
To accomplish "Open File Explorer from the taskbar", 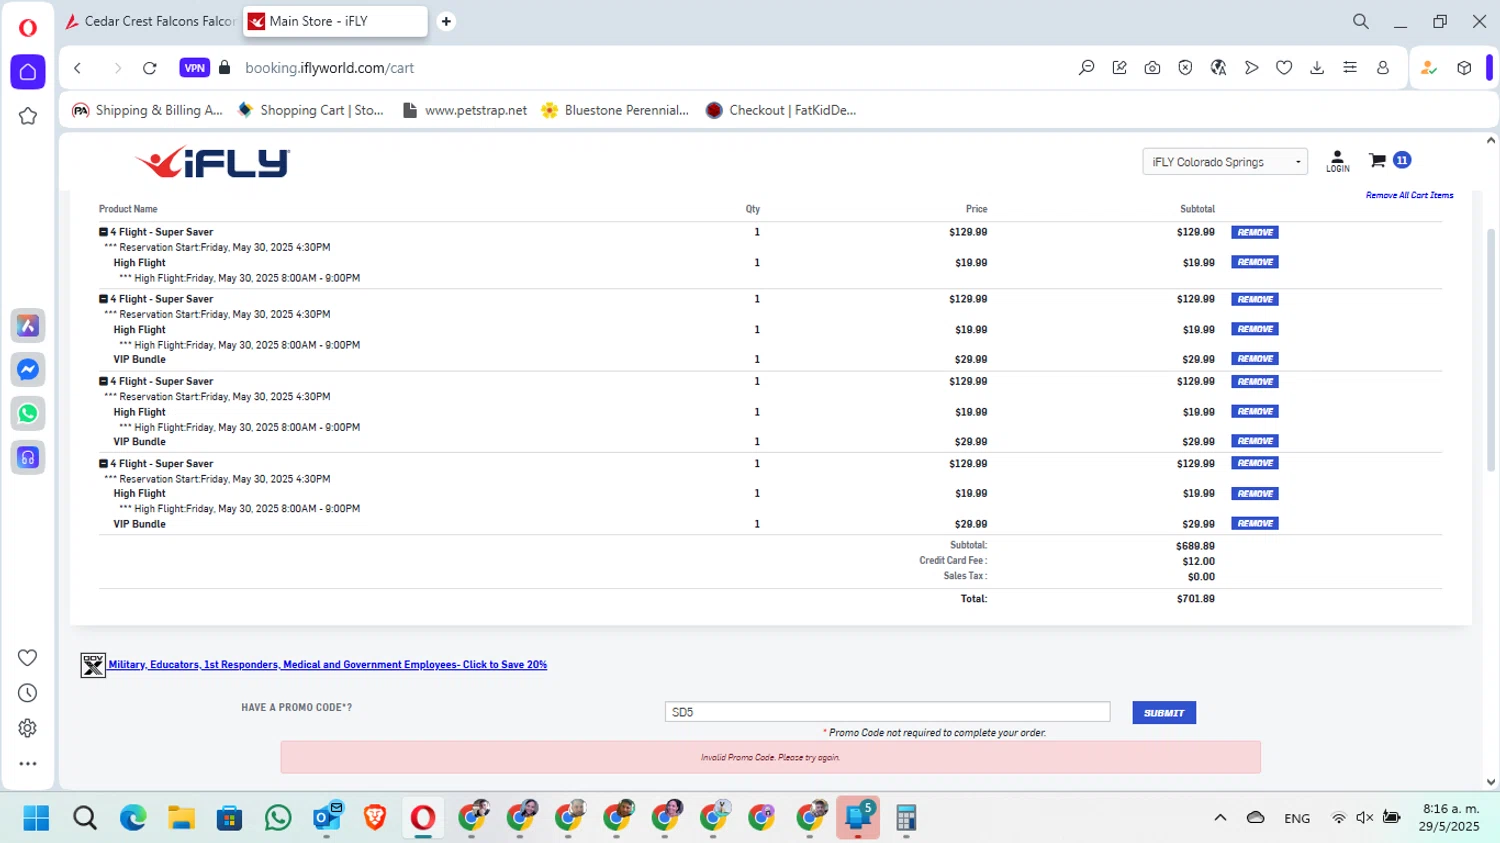I will 181,818.
